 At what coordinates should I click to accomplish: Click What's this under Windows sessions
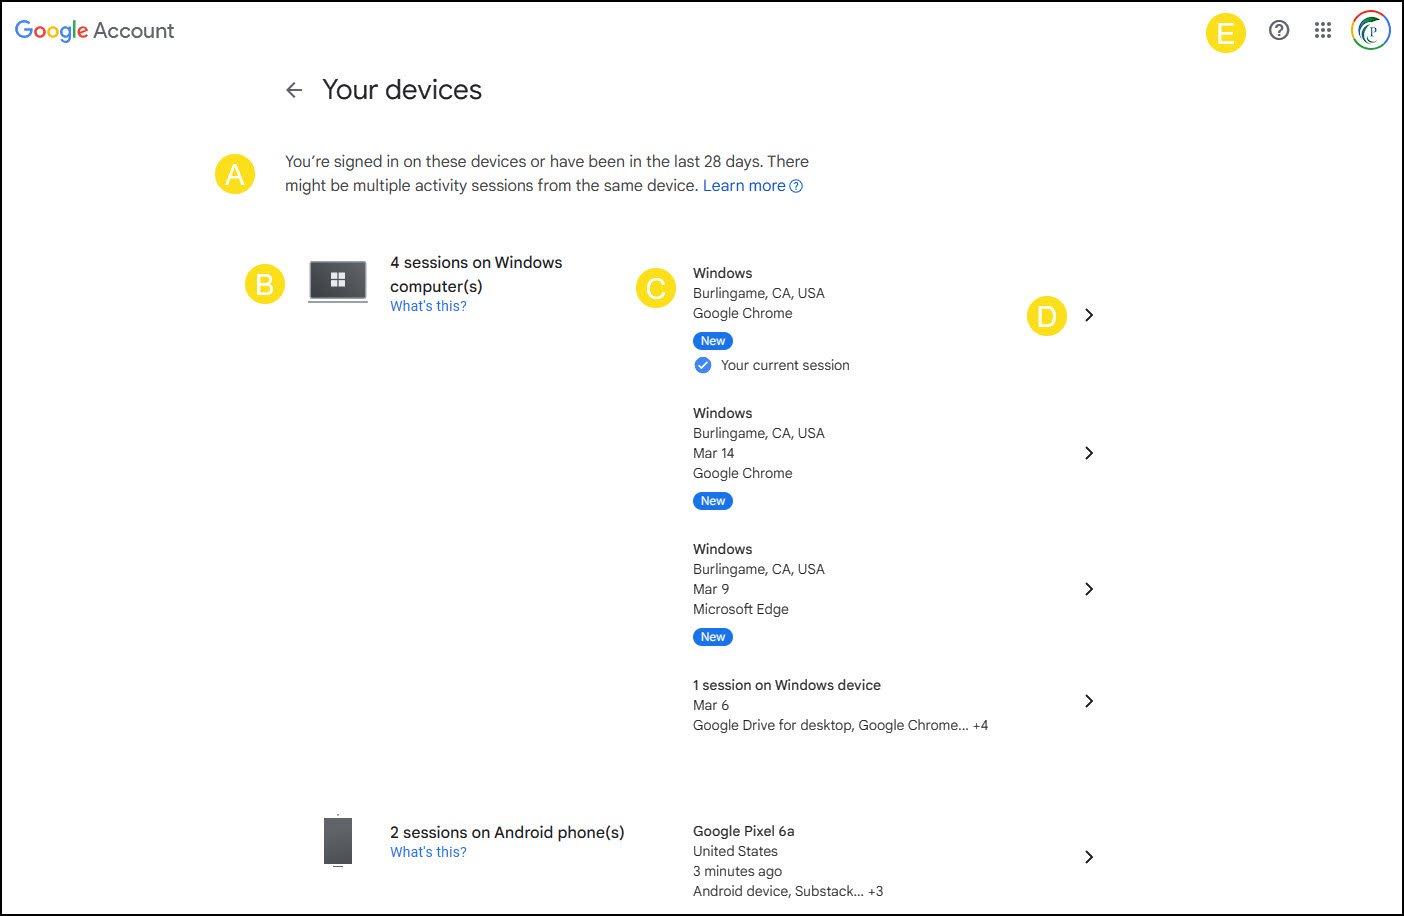point(428,305)
